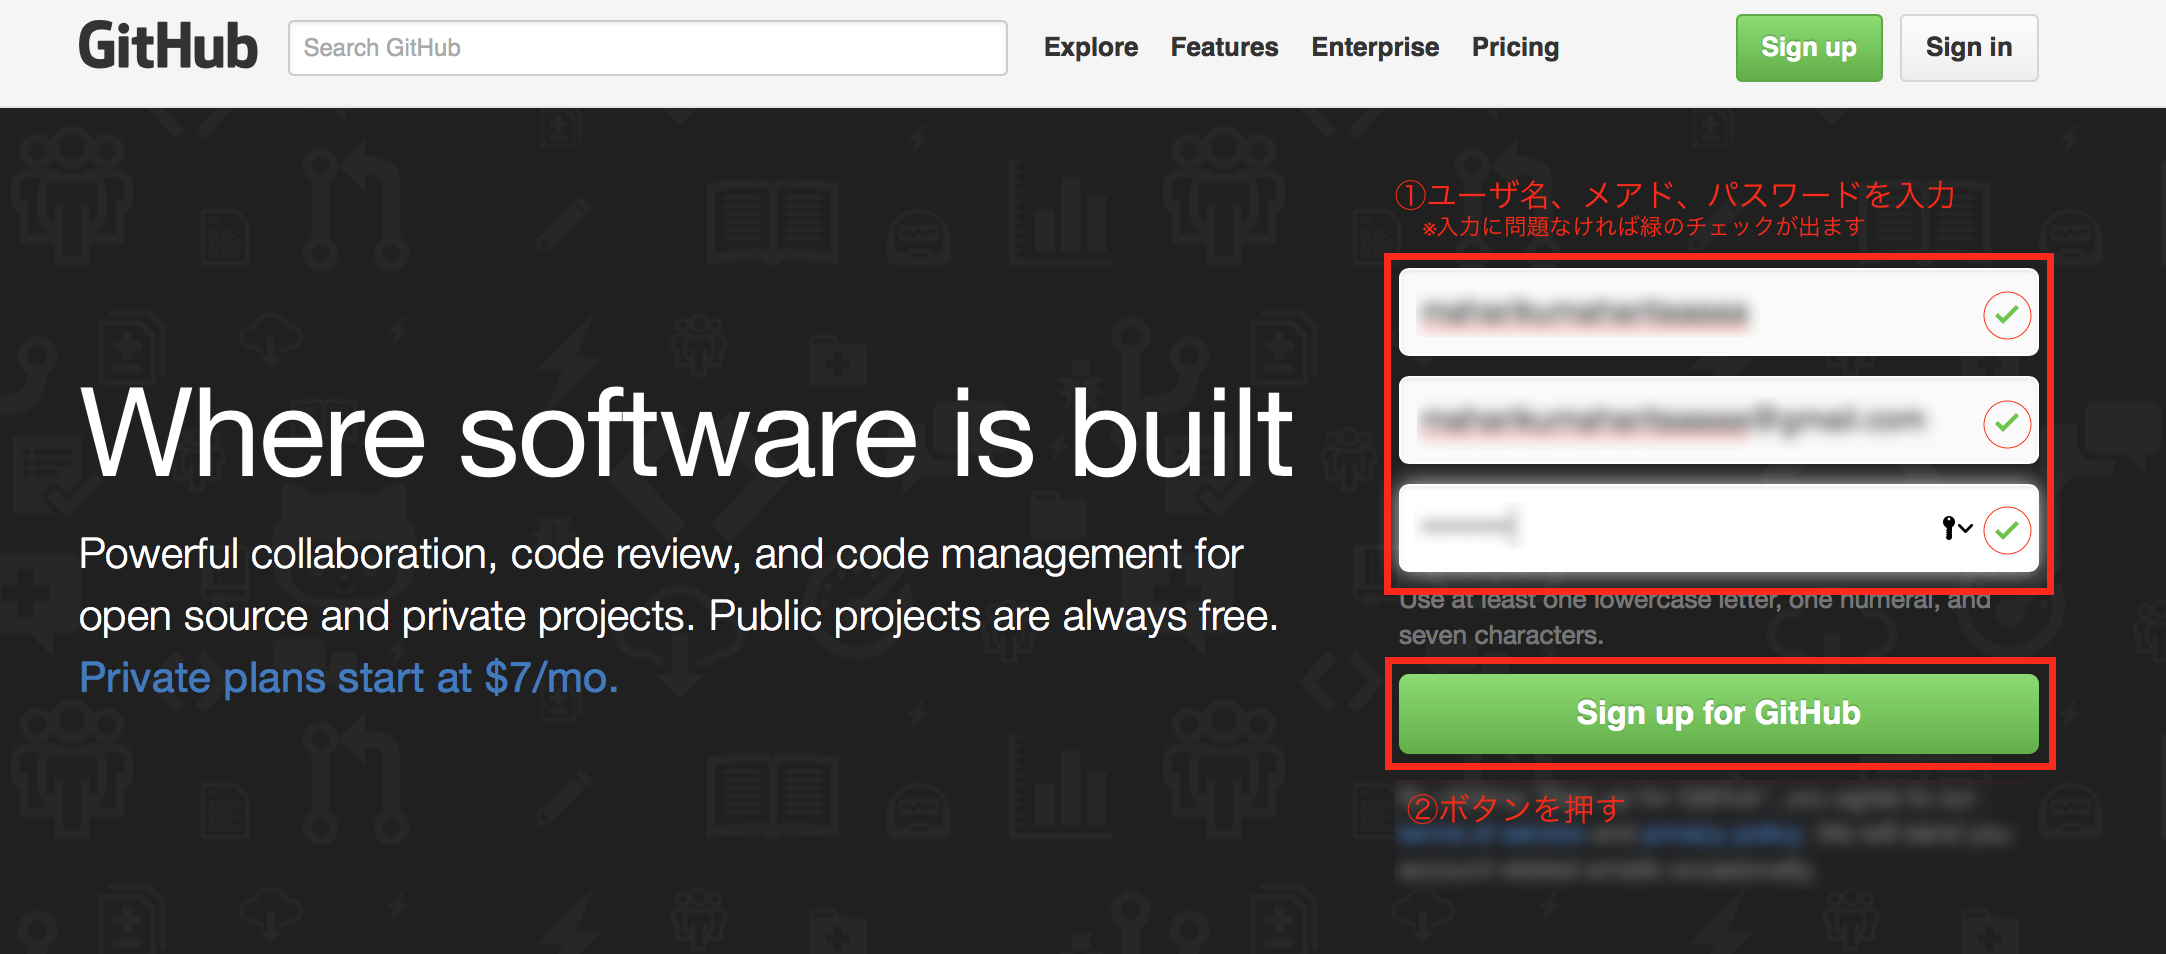The image size is (2166, 954).
Task: Click inside the Search GitHub field
Action: 647,47
